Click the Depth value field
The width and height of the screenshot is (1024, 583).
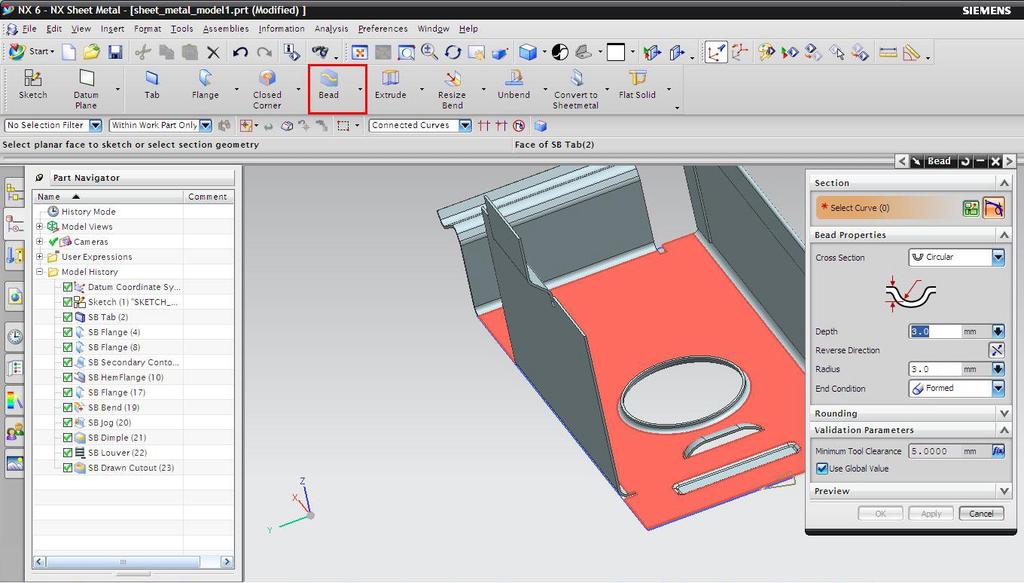[935, 331]
